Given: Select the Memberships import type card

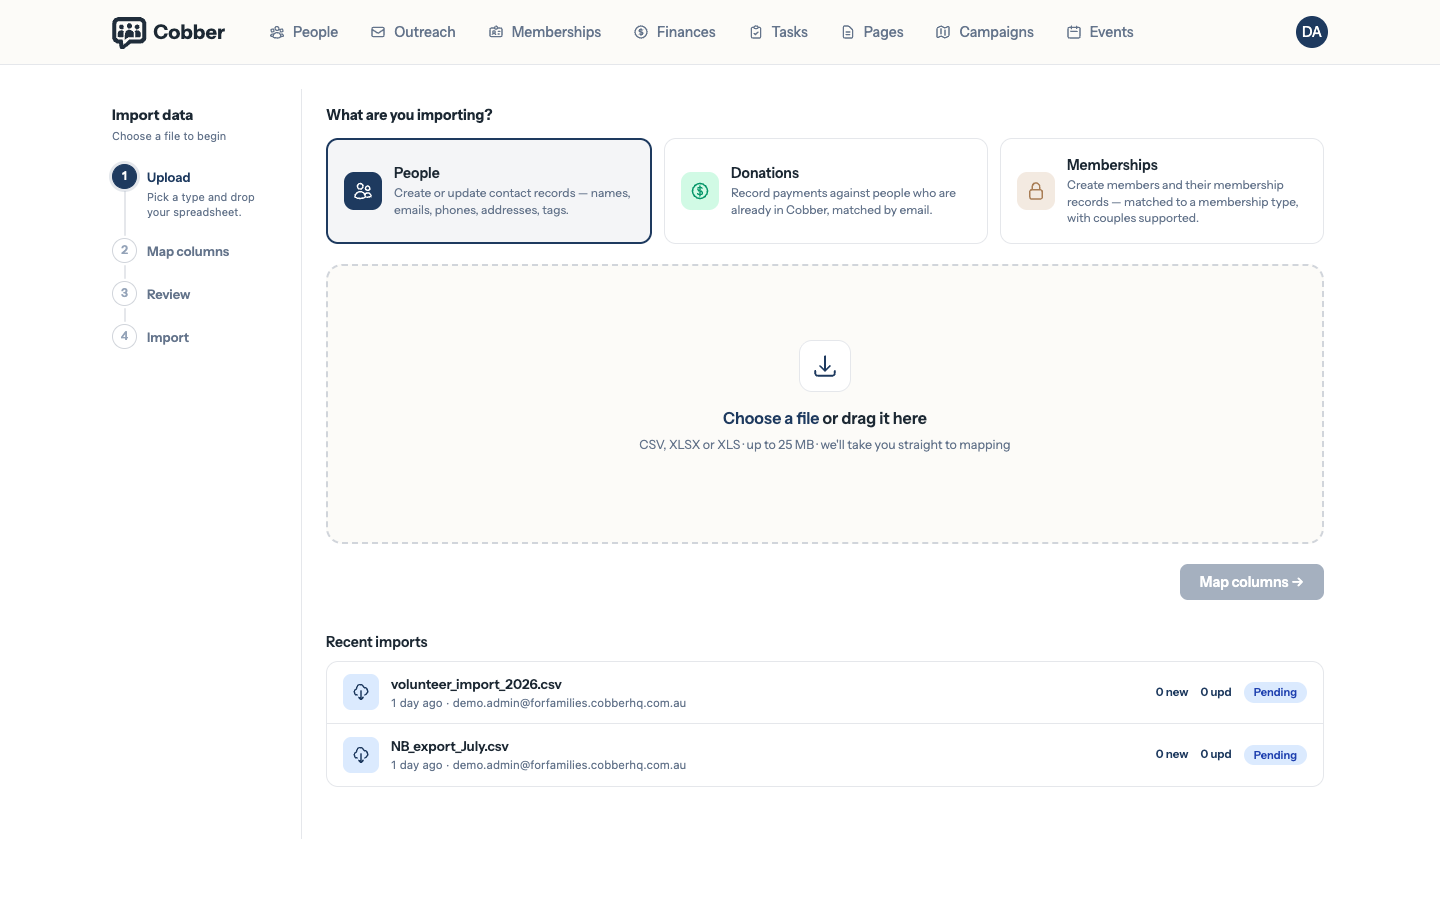Looking at the screenshot, I should (x=1162, y=191).
